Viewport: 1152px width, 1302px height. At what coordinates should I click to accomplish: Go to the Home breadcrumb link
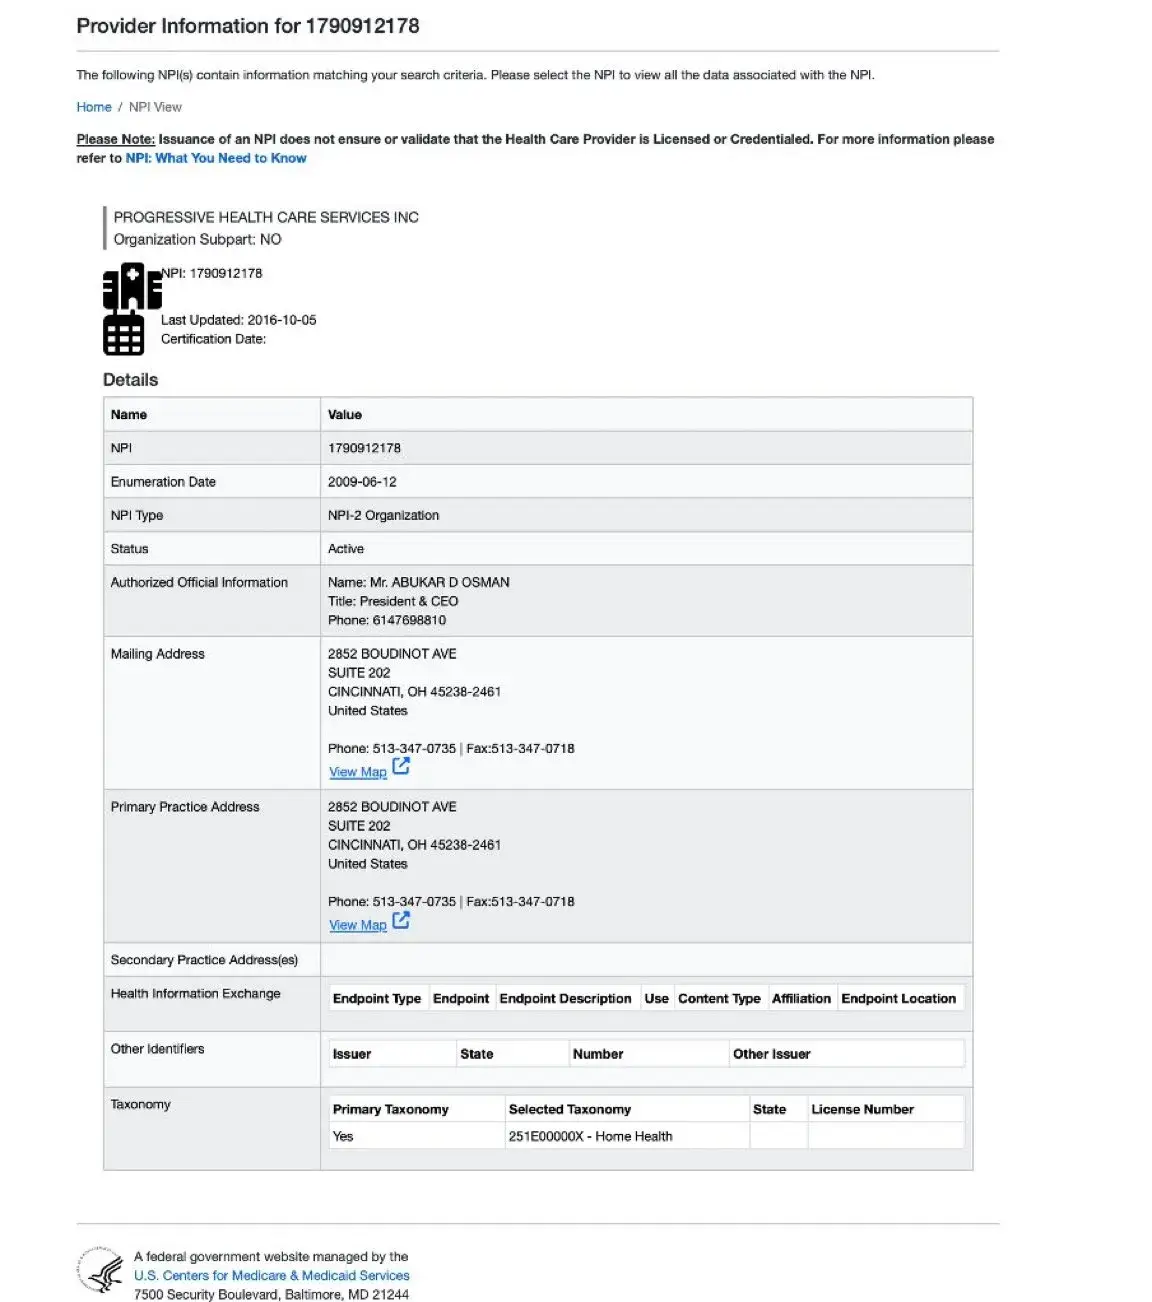94,107
